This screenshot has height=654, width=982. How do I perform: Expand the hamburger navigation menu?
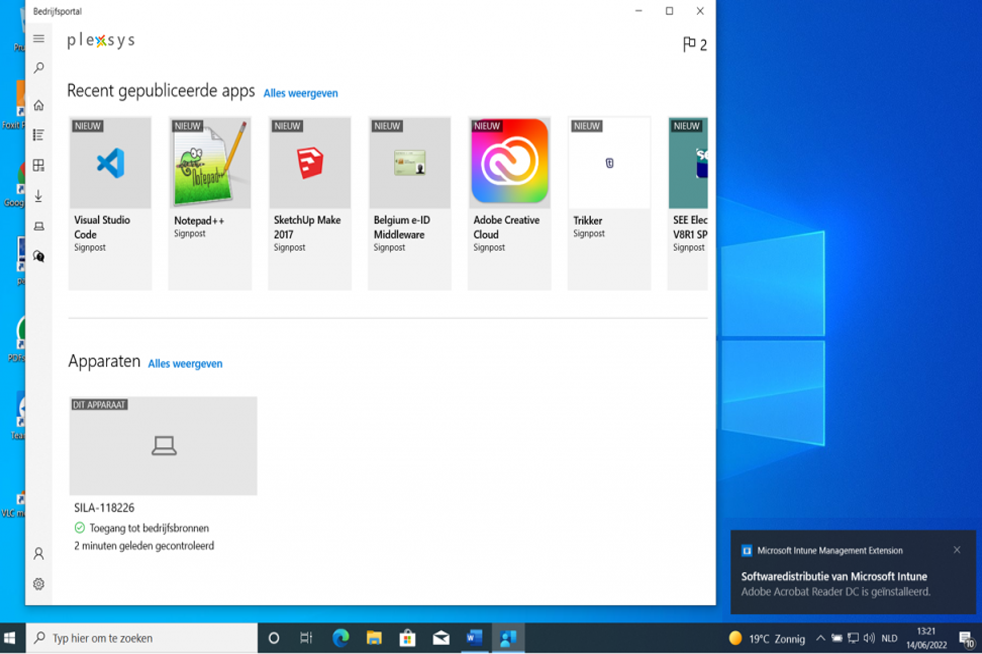[39, 39]
